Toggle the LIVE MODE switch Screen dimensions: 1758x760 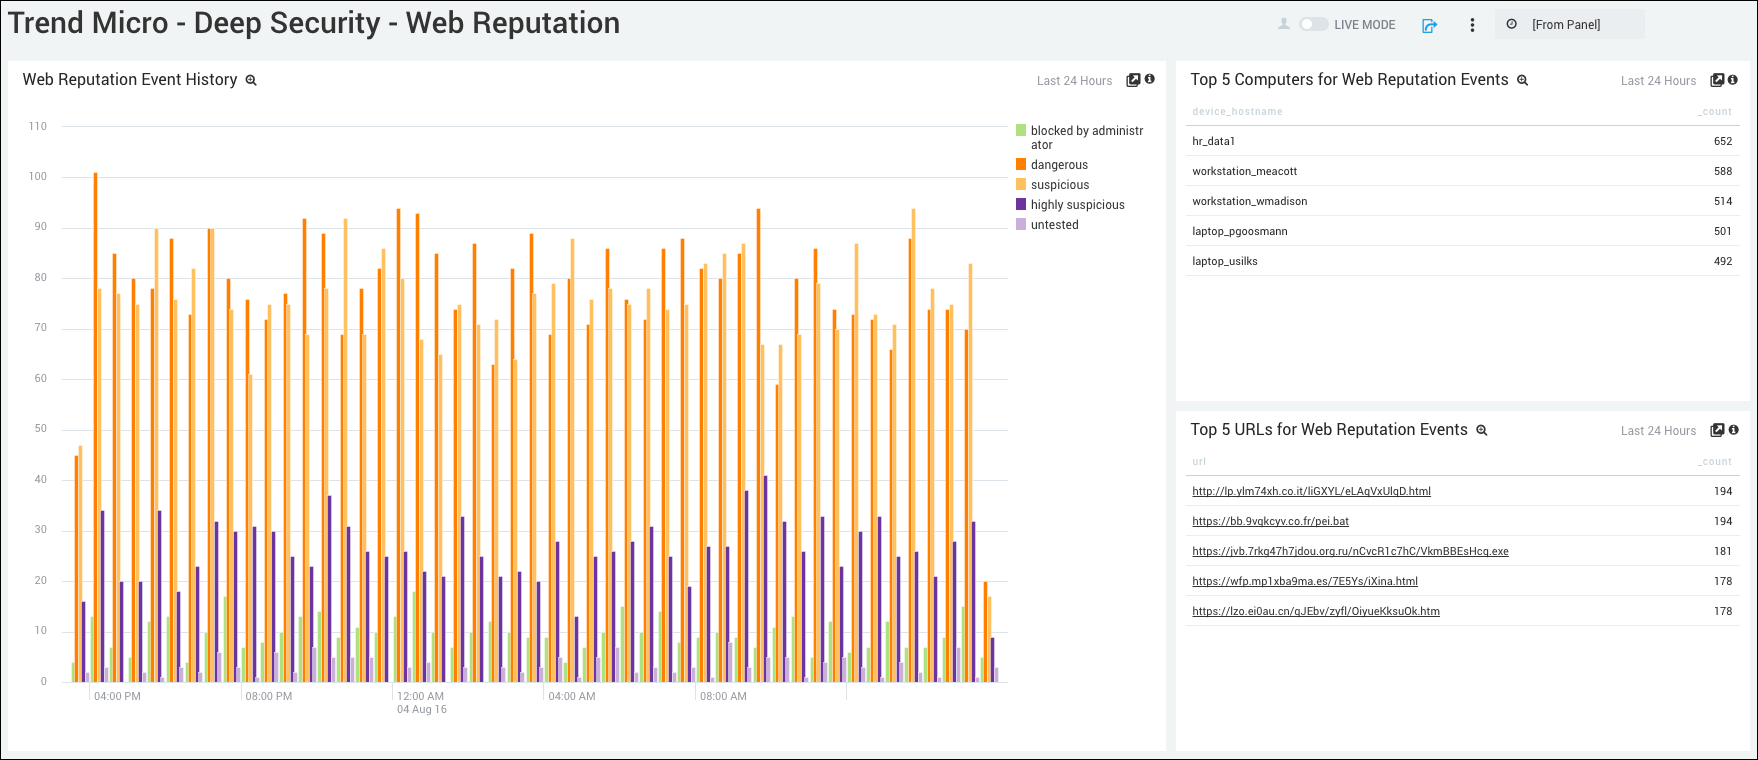[1313, 24]
